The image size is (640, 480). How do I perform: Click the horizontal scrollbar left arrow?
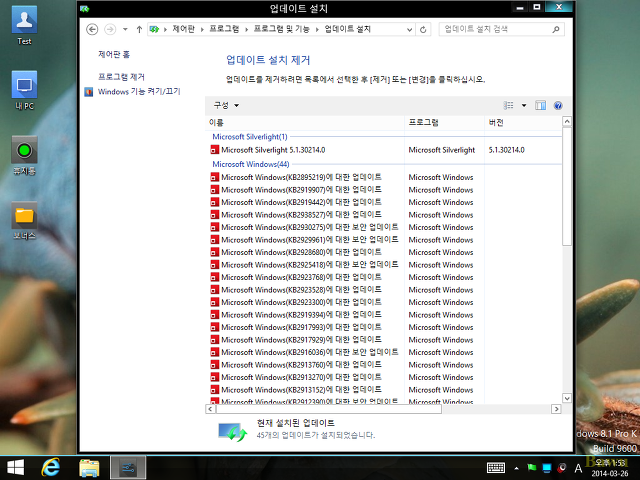[x=210, y=409]
